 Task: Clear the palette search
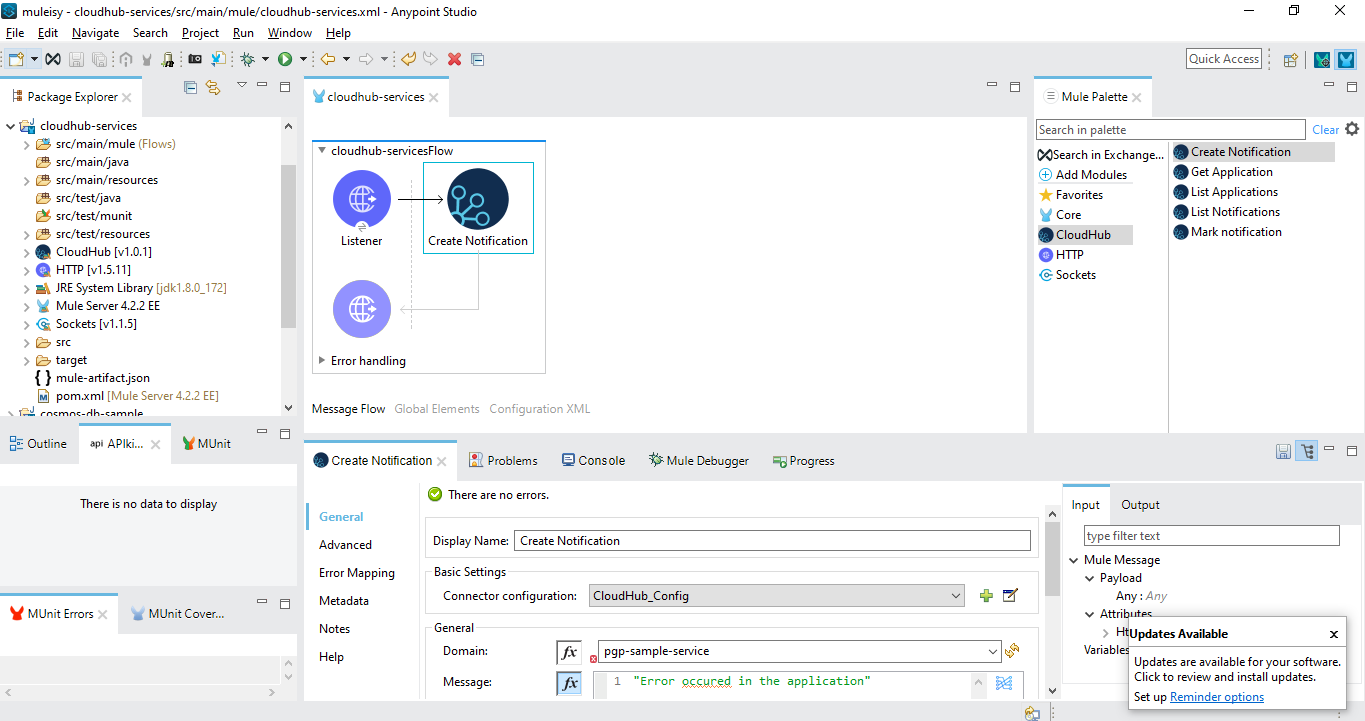click(x=1325, y=130)
